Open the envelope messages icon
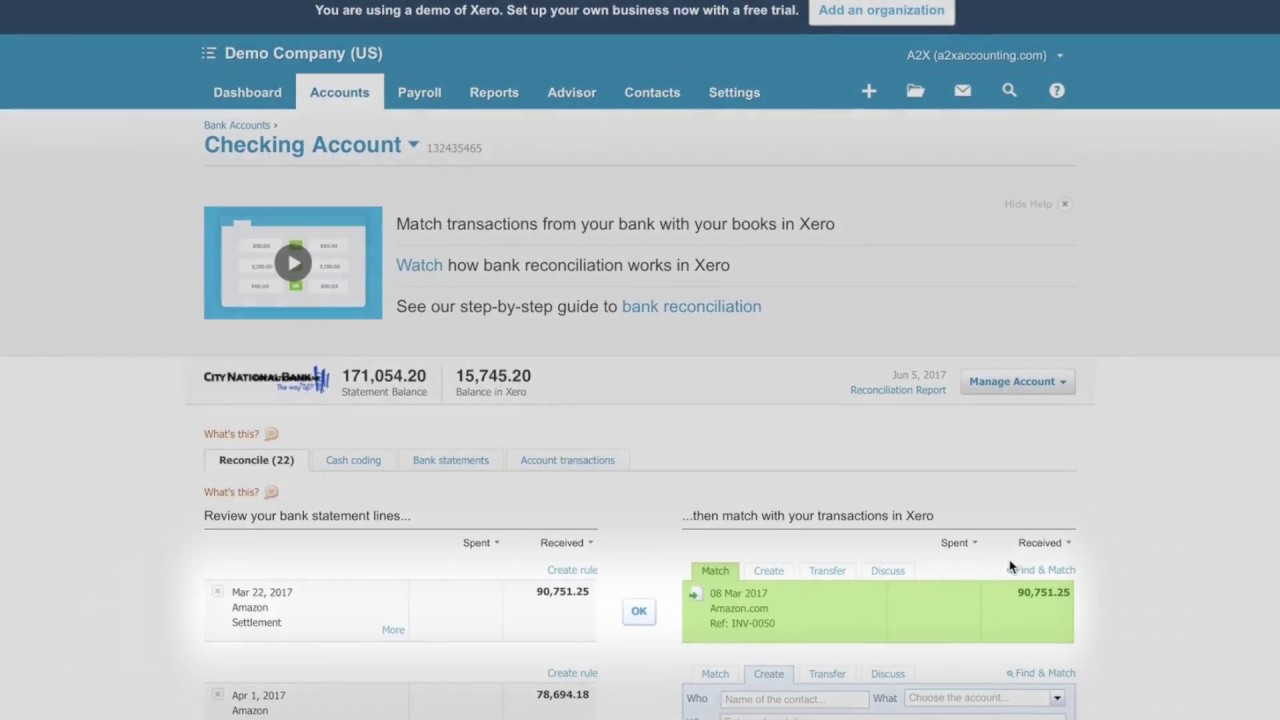Screen dimensions: 1280x720 click(962, 91)
